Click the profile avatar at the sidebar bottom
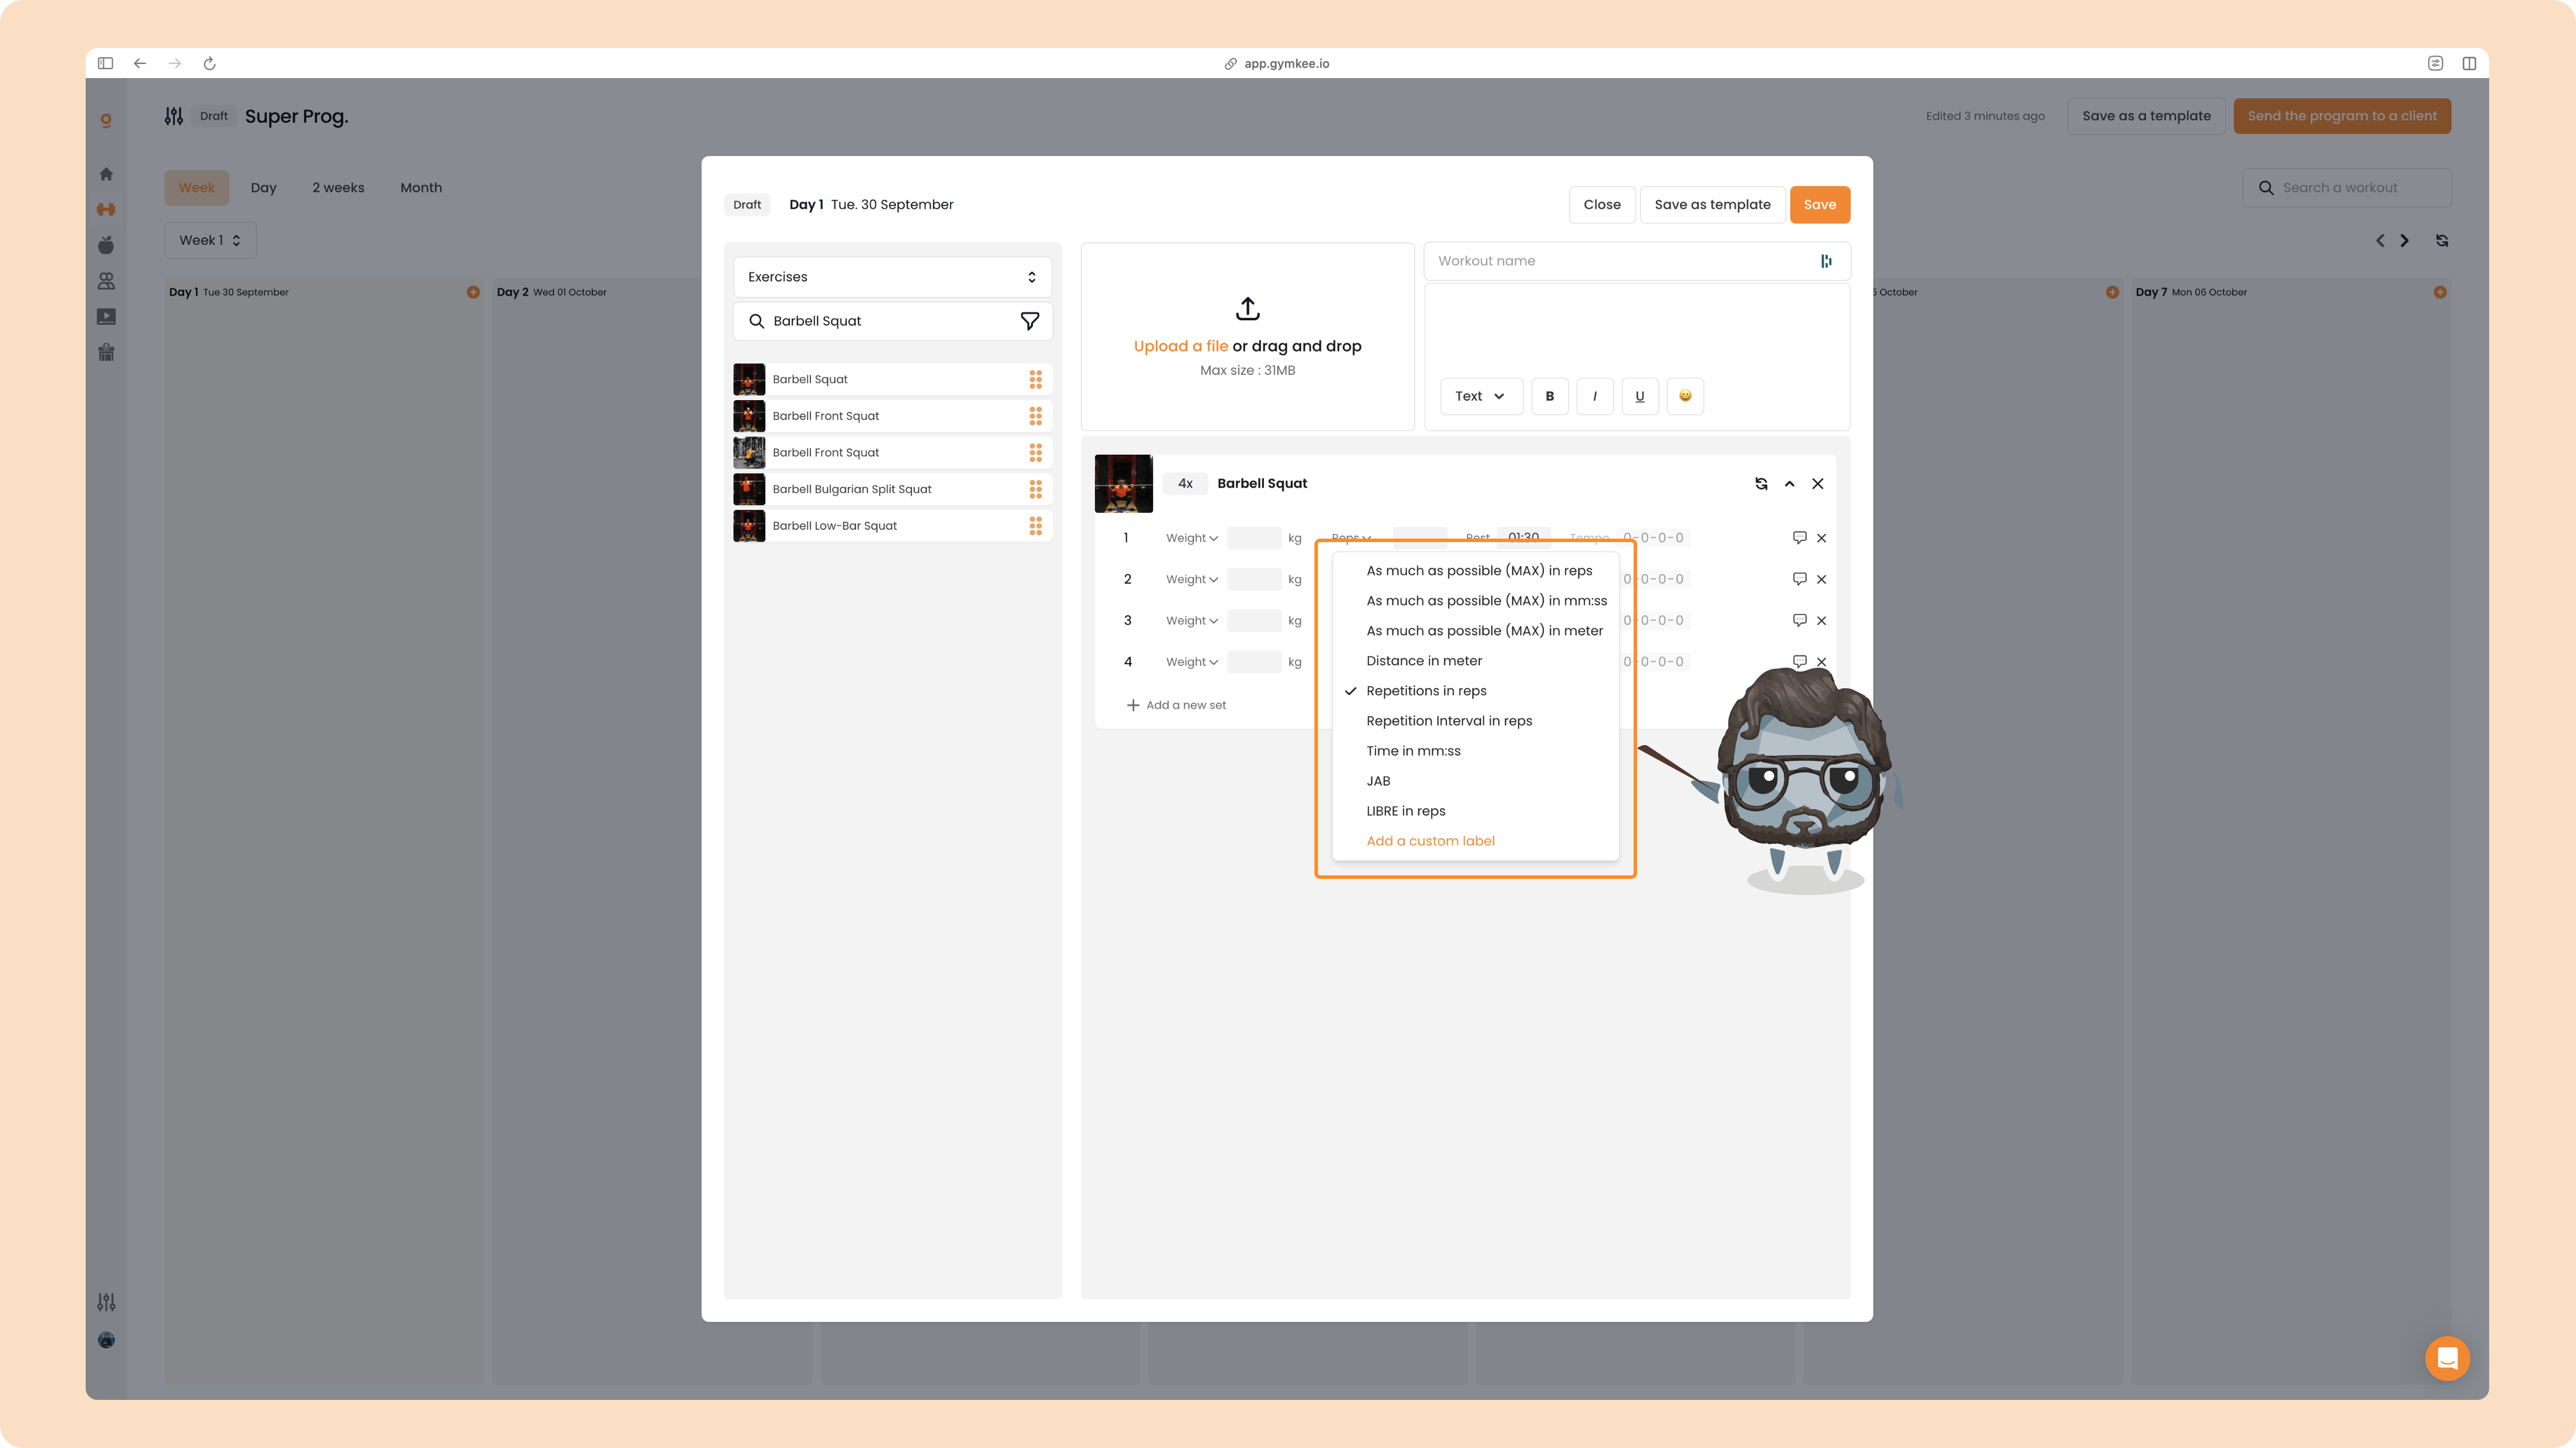 tap(106, 1340)
